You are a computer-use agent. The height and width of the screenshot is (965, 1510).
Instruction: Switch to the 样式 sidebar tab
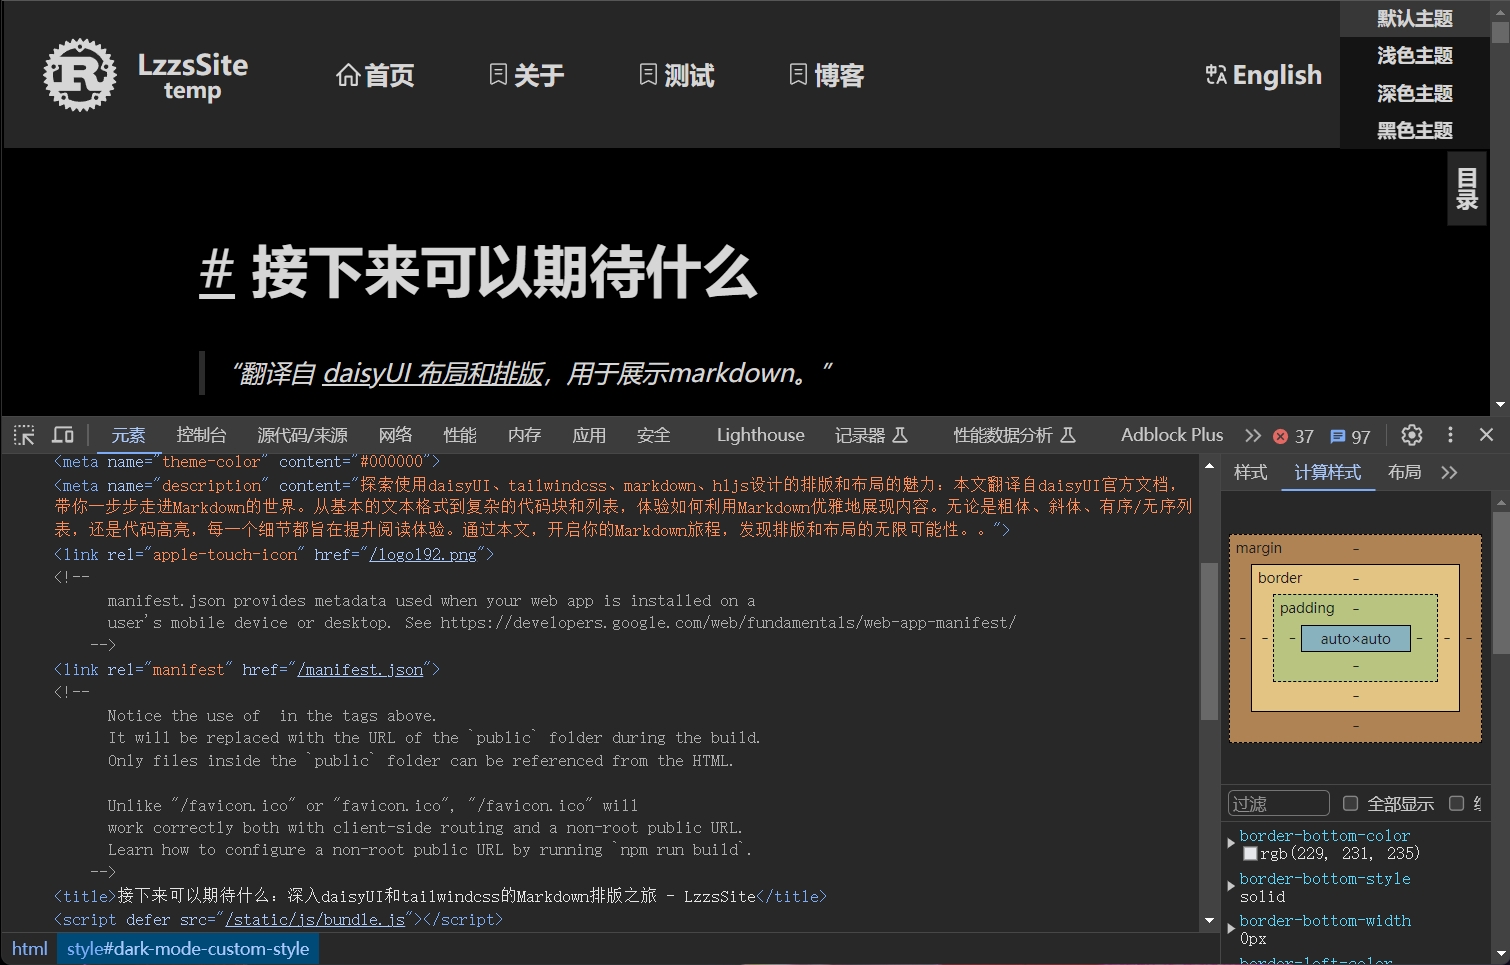pos(1250,472)
